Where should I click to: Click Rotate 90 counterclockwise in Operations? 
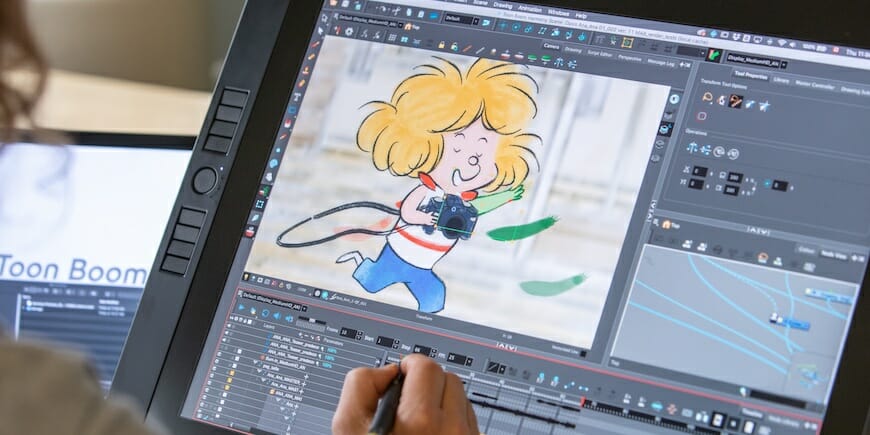(x=733, y=154)
